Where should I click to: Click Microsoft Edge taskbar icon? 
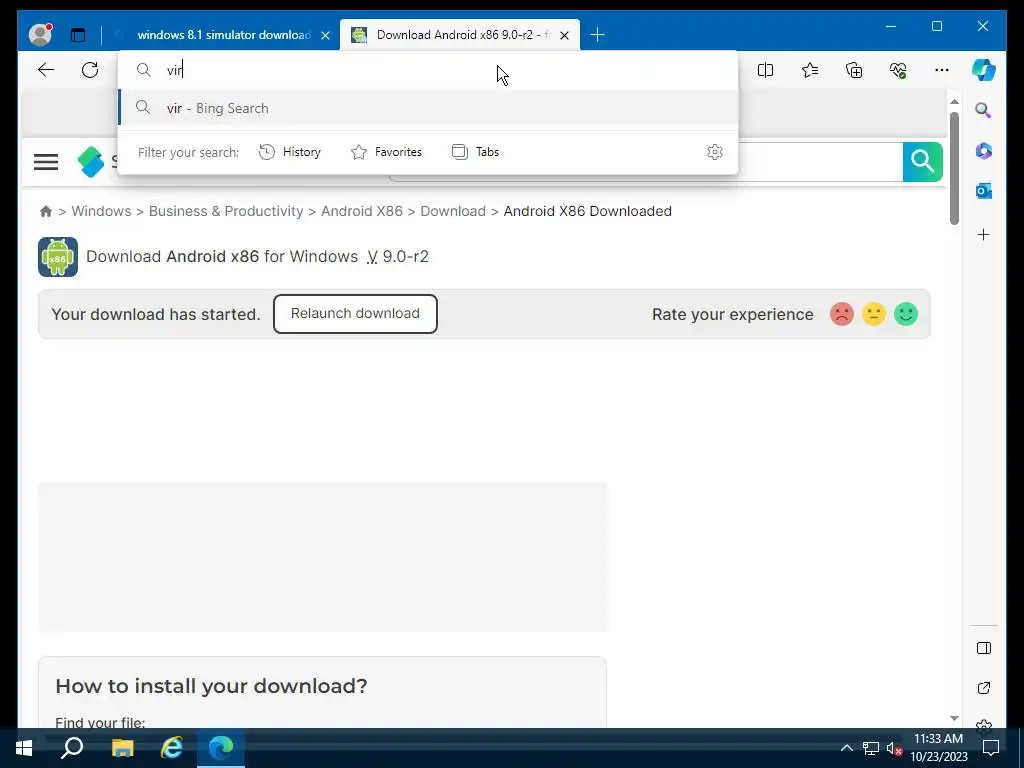221,748
